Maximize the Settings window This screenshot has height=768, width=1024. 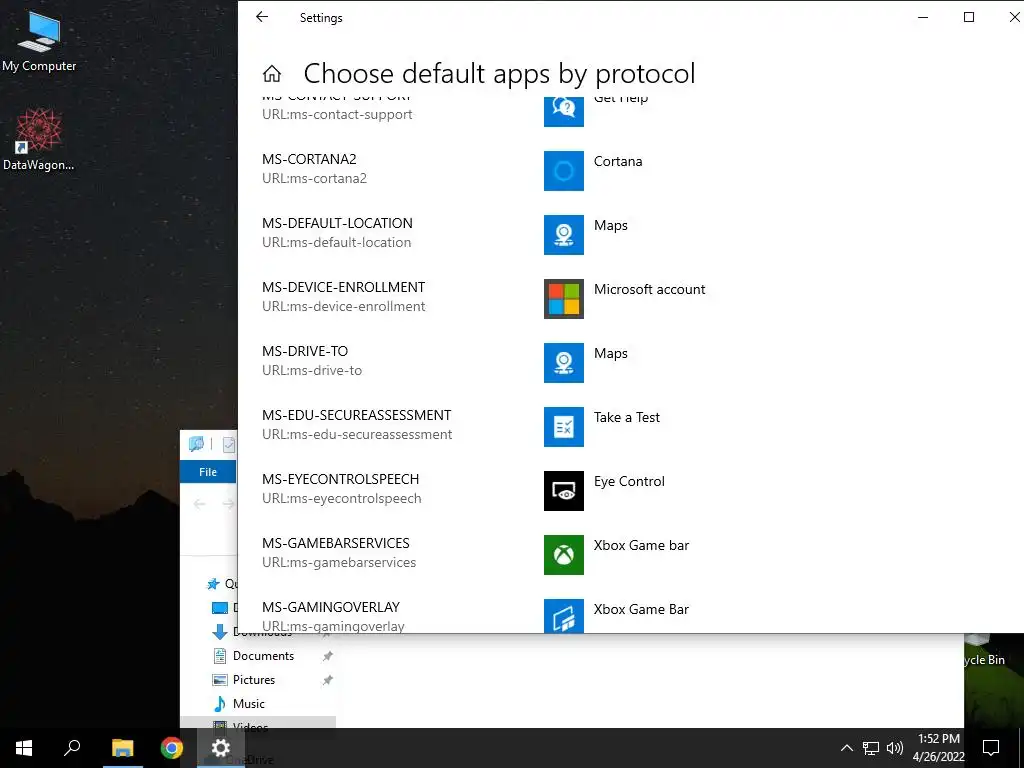tap(968, 17)
